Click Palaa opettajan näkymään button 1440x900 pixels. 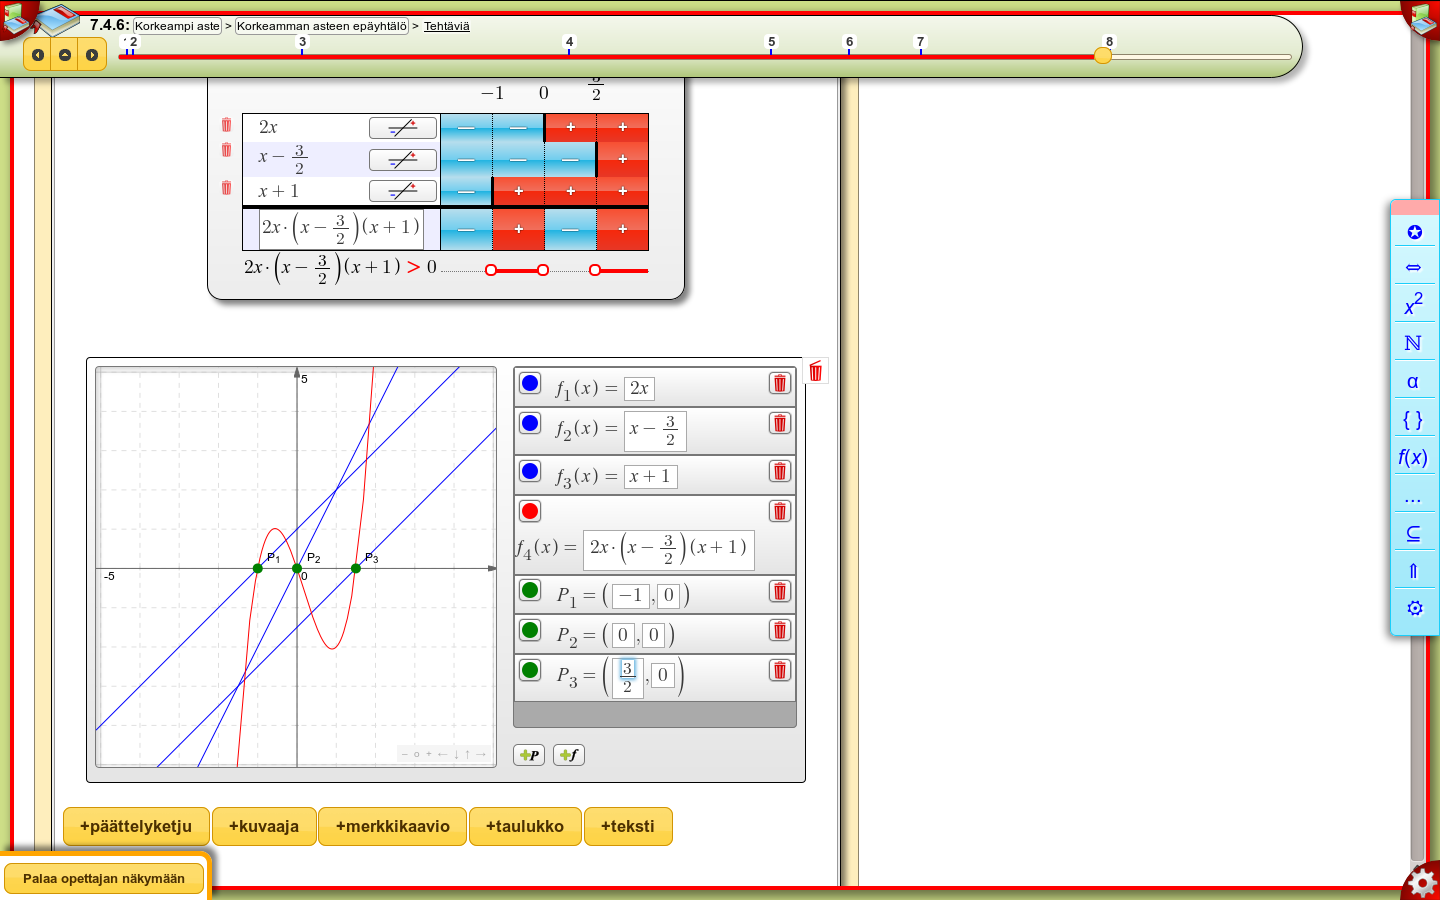click(104, 879)
